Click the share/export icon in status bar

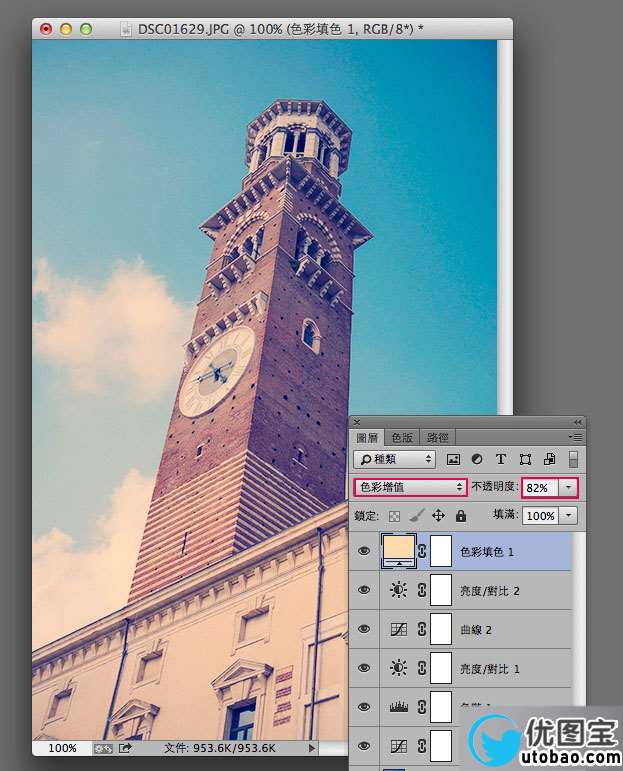tap(125, 748)
